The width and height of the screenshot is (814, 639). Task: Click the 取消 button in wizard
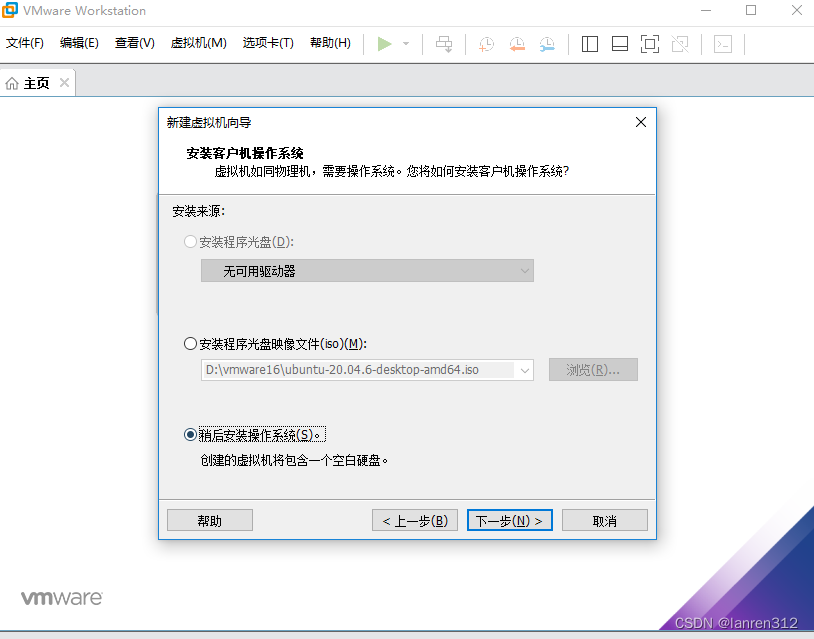(x=604, y=521)
